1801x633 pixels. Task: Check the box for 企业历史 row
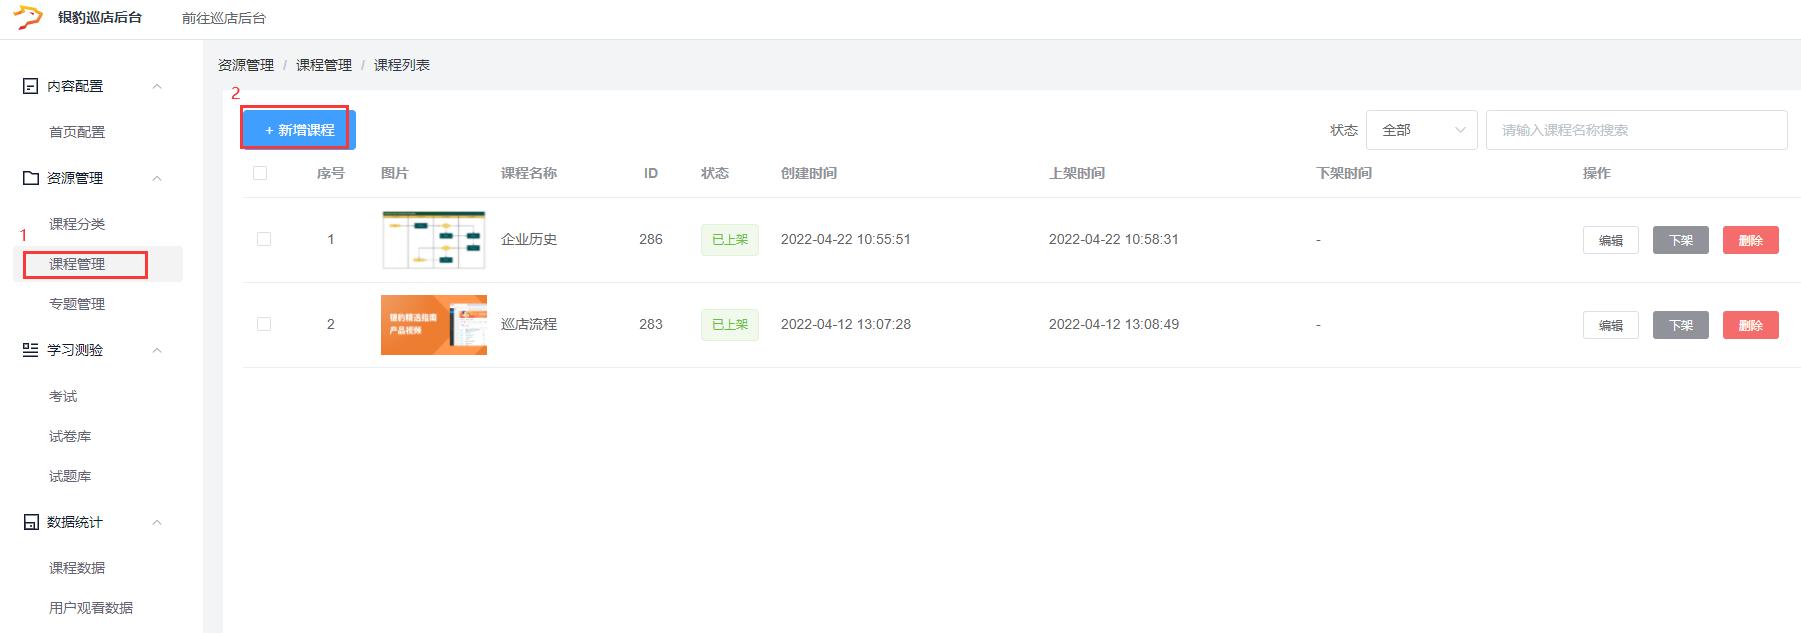tap(264, 239)
